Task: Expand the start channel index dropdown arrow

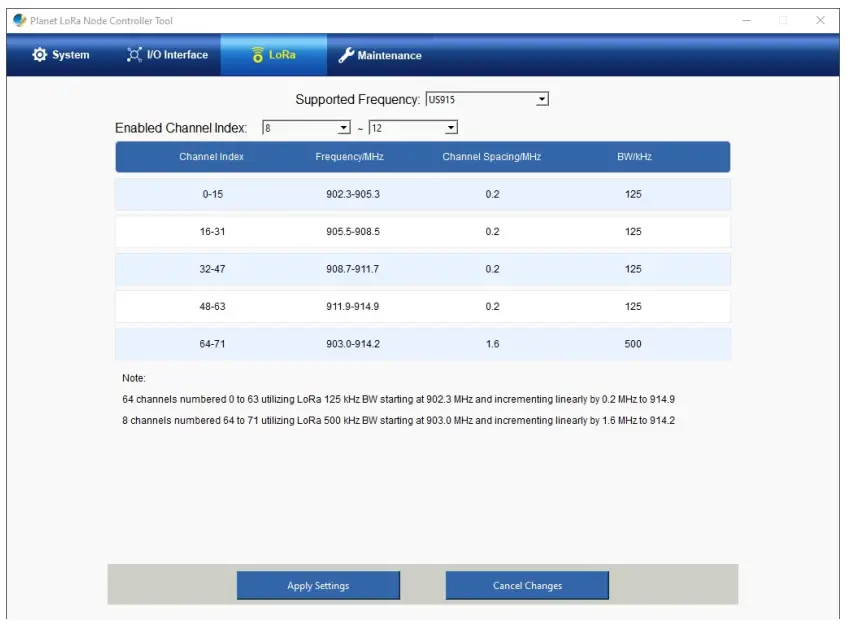Action: 343,128
